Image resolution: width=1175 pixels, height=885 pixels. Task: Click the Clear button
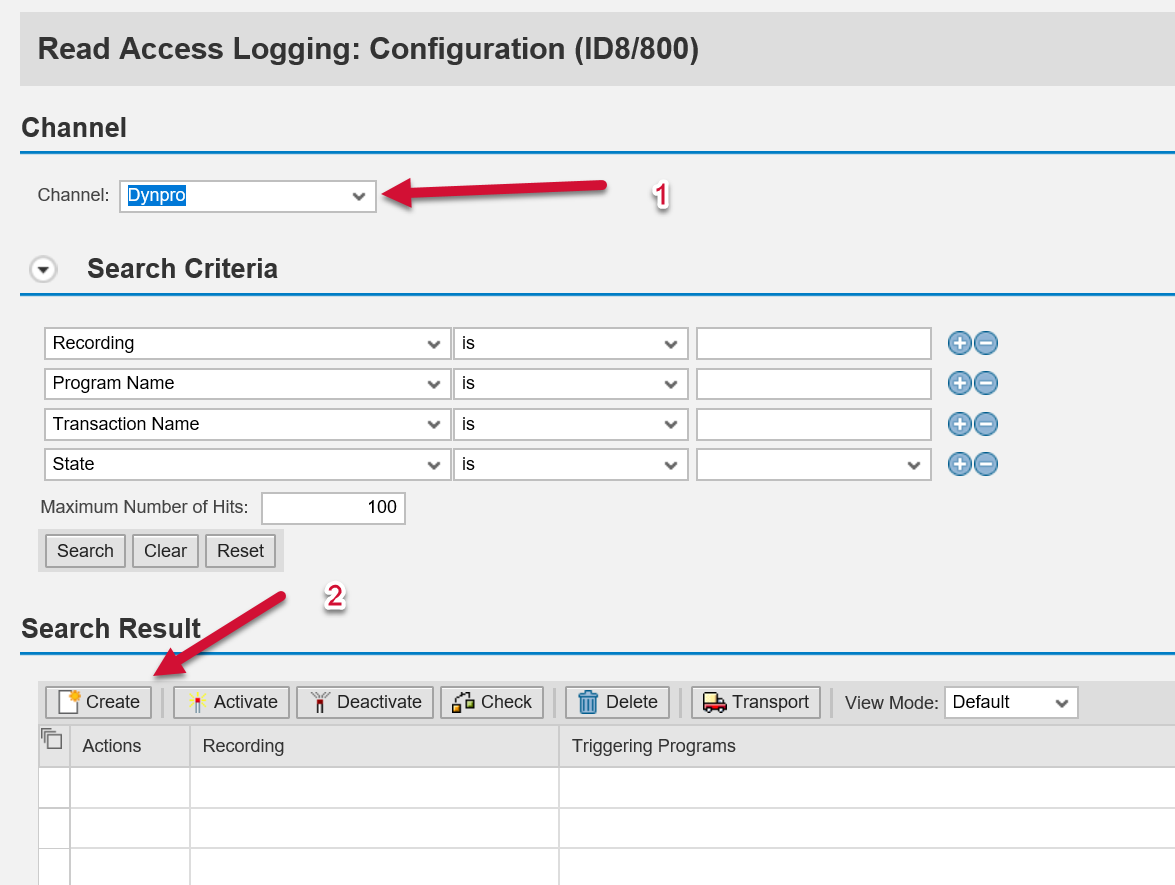pos(165,551)
